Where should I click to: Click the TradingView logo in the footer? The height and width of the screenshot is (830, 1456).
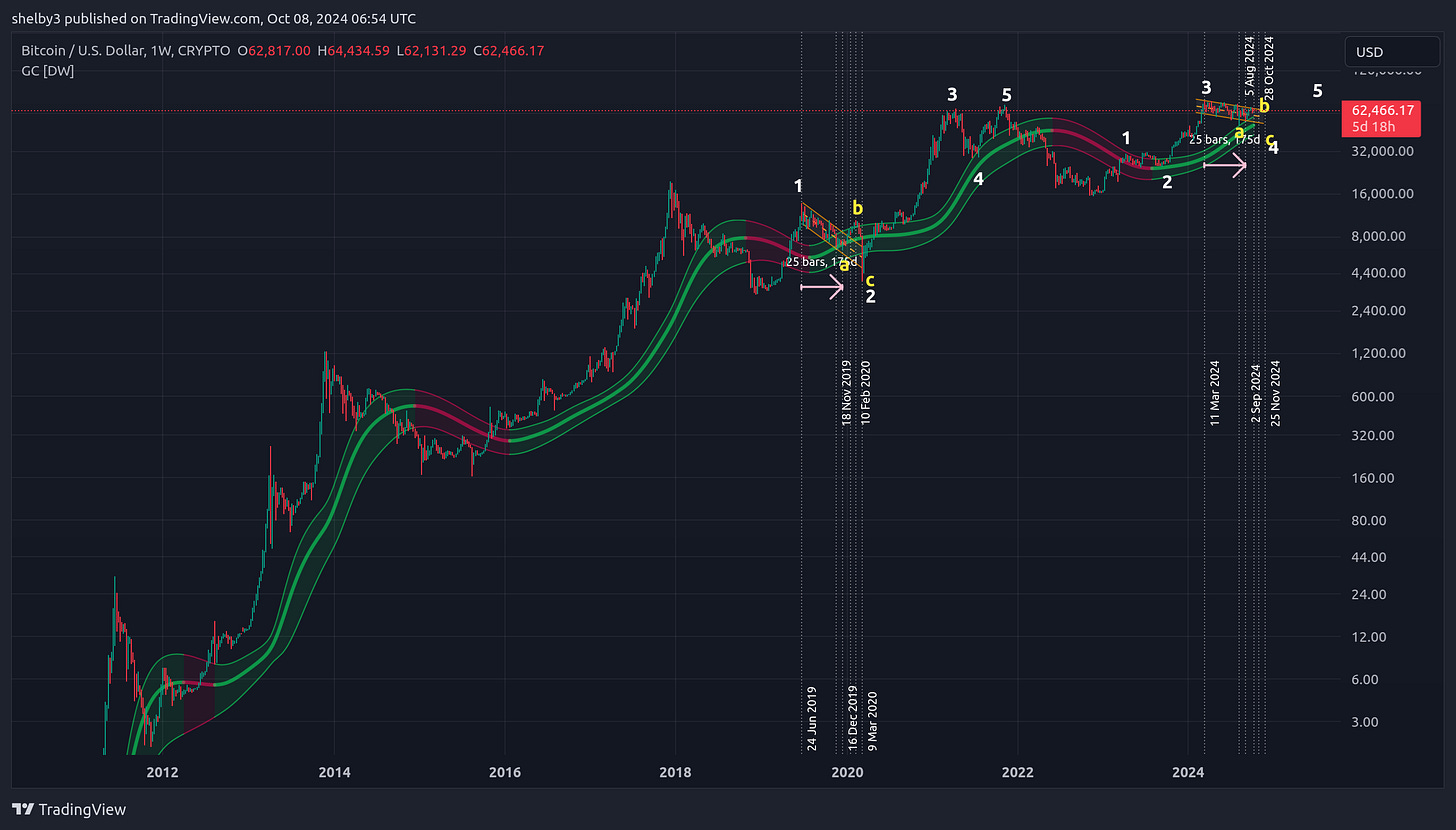pyautogui.click(x=69, y=809)
